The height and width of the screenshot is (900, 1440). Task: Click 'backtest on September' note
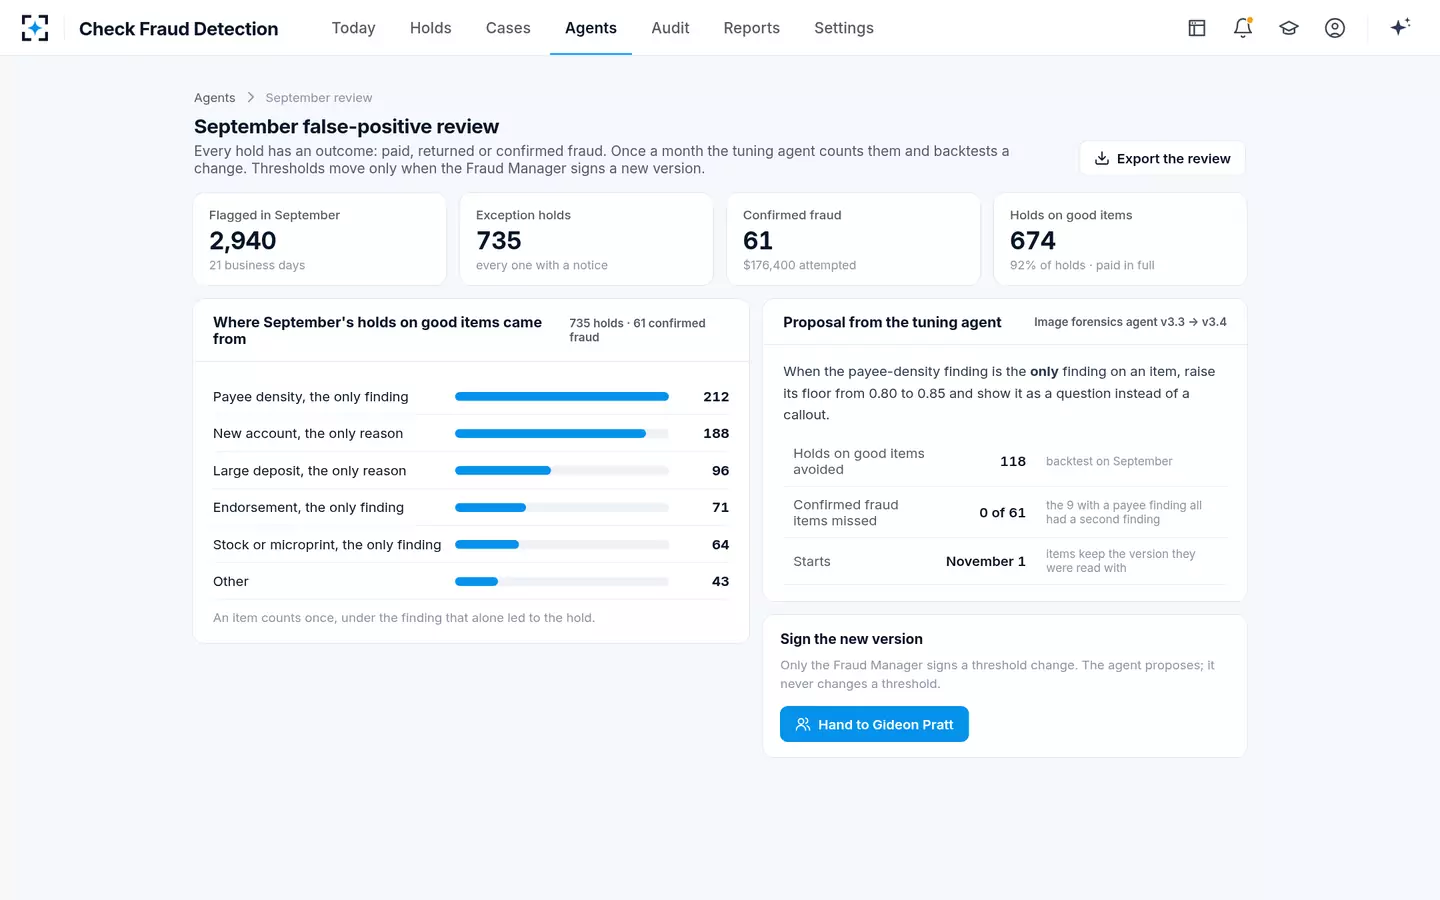pyautogui.click(x=1109, y=461)
